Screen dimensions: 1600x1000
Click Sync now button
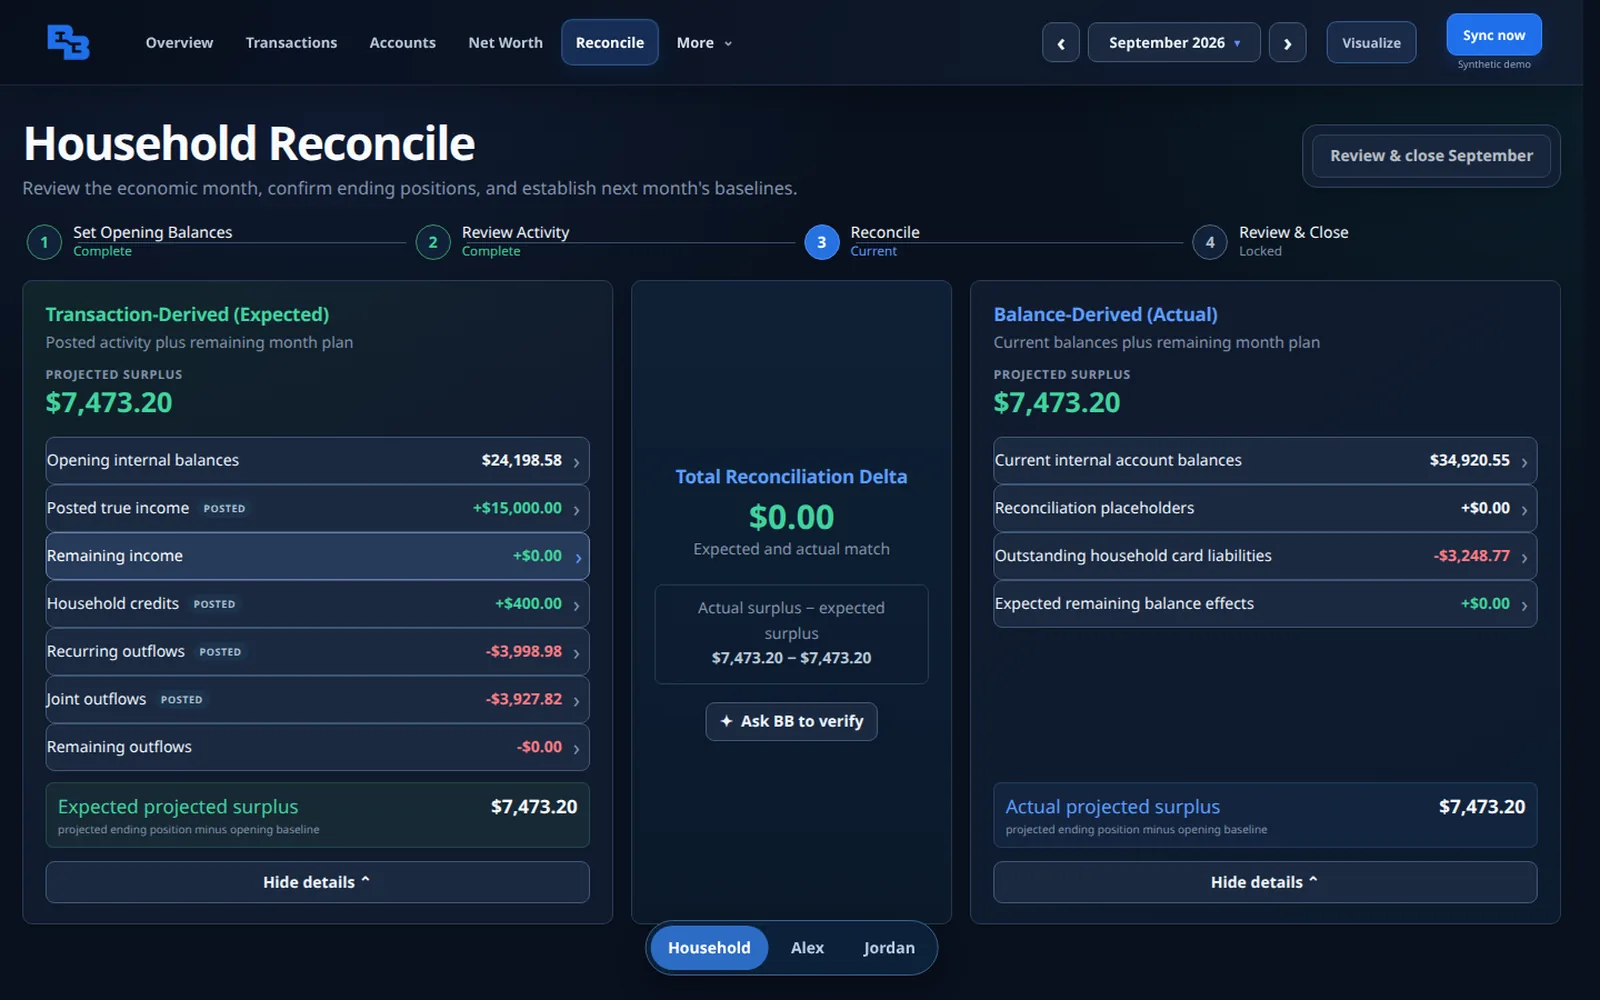(x=1494, y=35)
